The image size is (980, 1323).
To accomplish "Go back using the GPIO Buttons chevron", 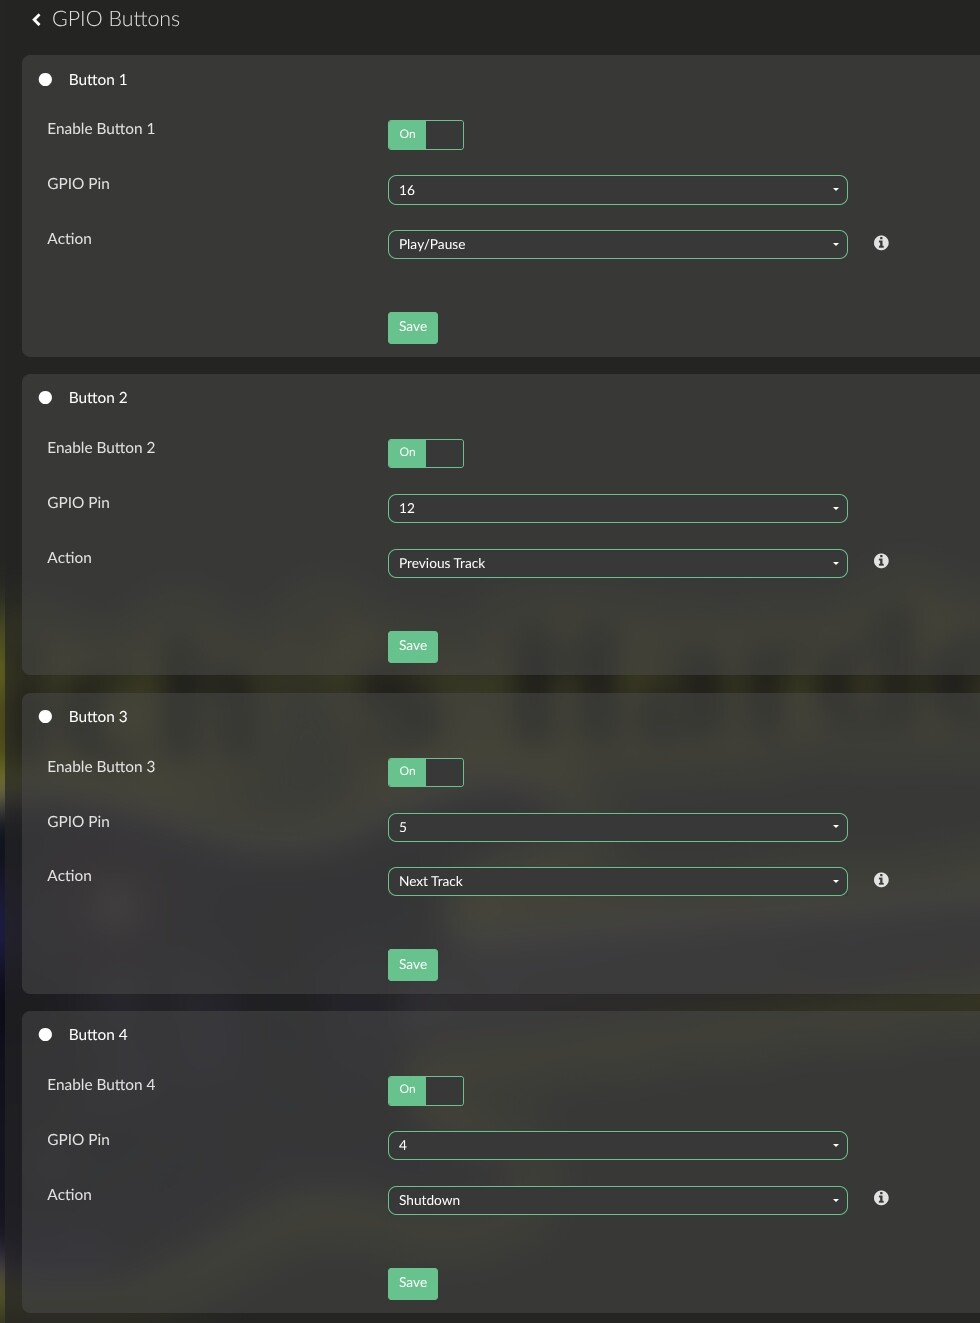I will 36,19.
